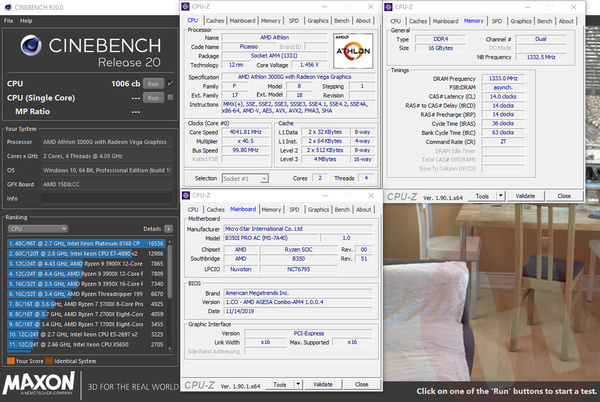Select the CPU tab in the Memory window
Image resolution: width=600 pixels, height=402 pixels.
(396, 21)
